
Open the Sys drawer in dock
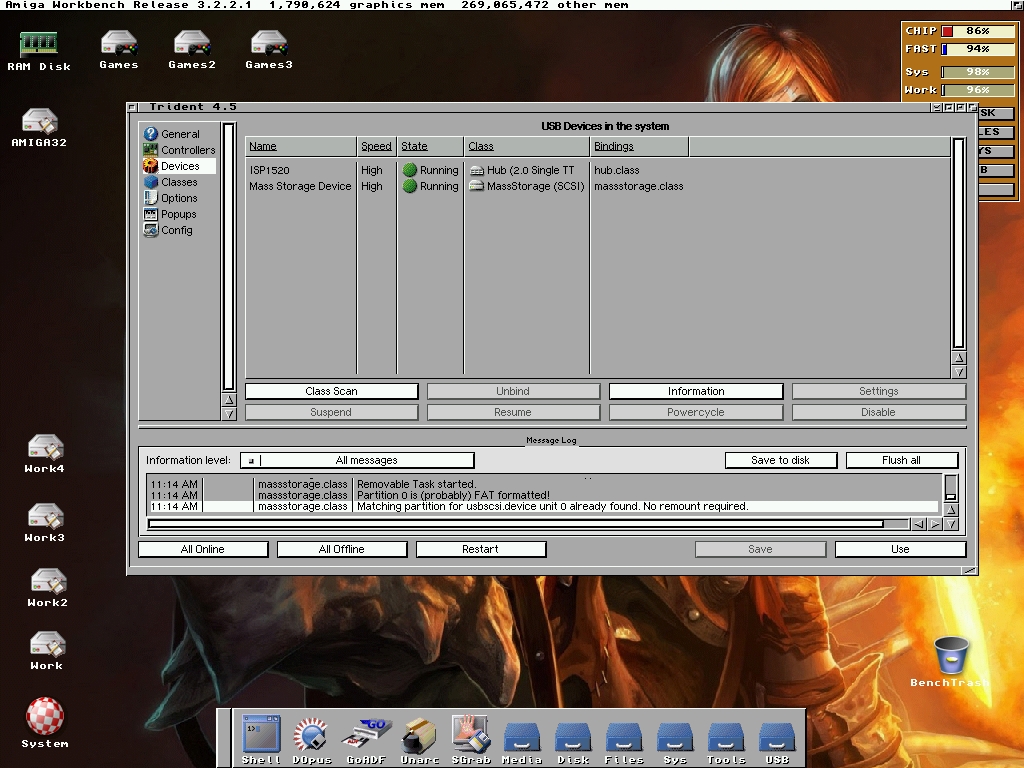(x=675, y=743)
